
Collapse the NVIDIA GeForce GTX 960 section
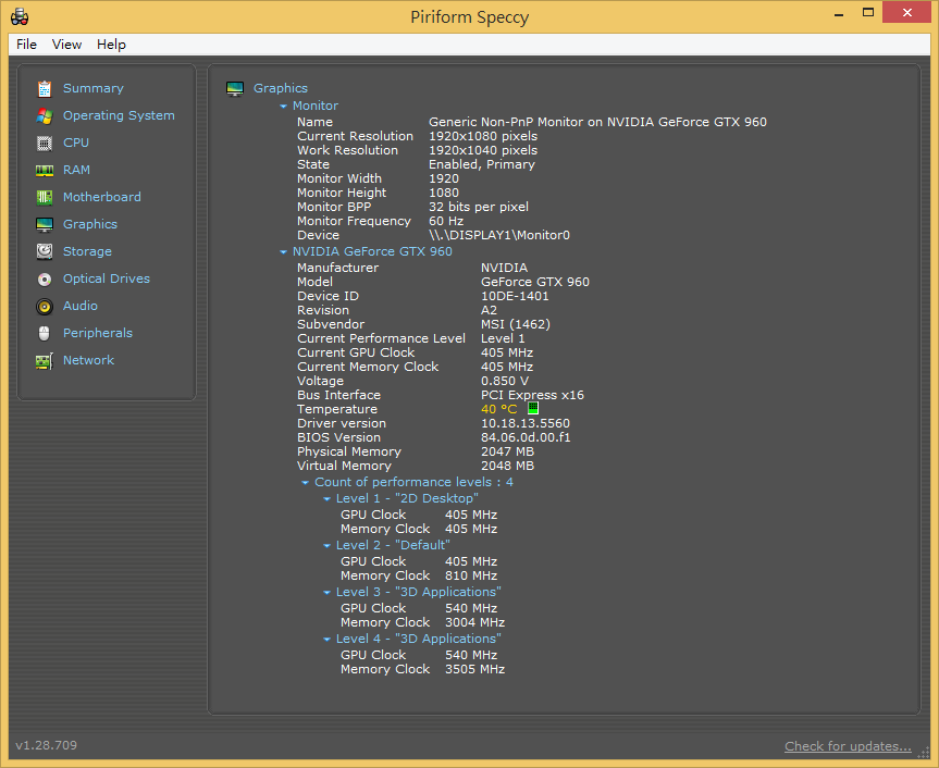284,252
